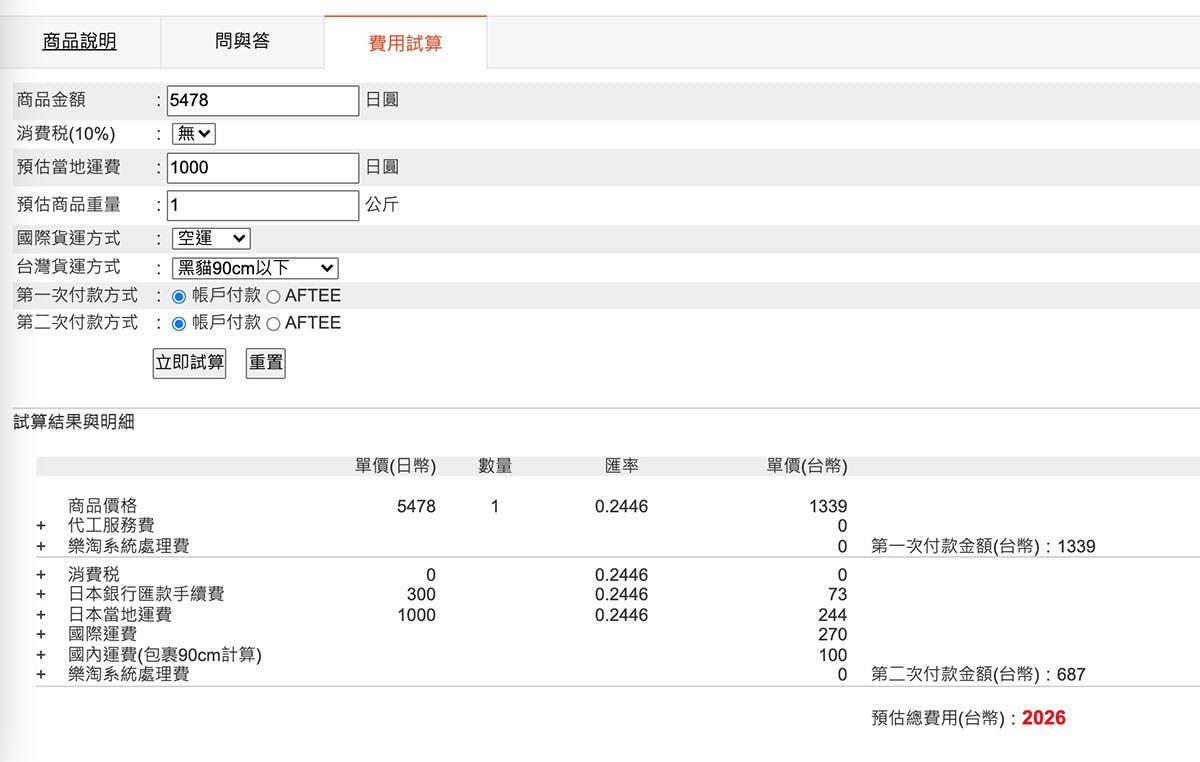The width and height of the screenshot is (1200, 762).
Task: Focus the 預估當地運費 input field
Action: click(x=262, y=168)
